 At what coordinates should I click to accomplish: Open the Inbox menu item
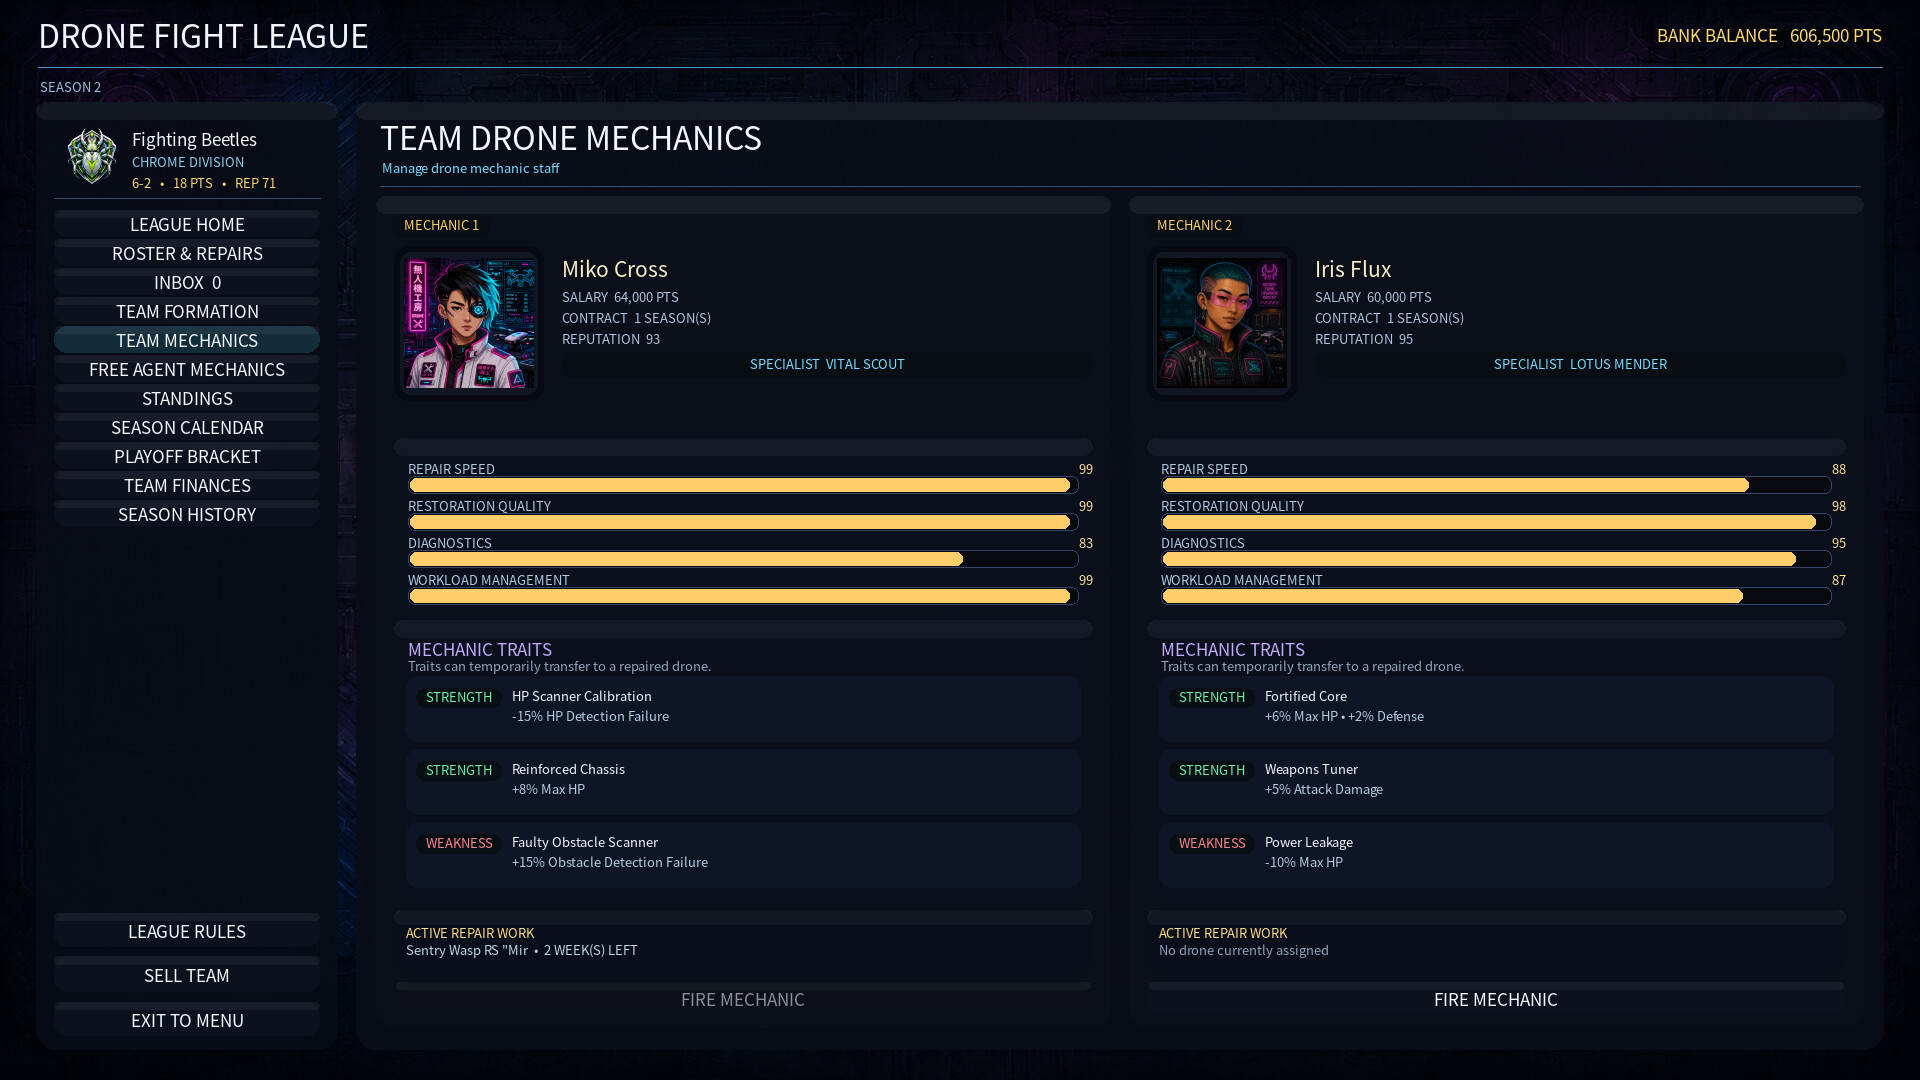[x=187, y=282]
